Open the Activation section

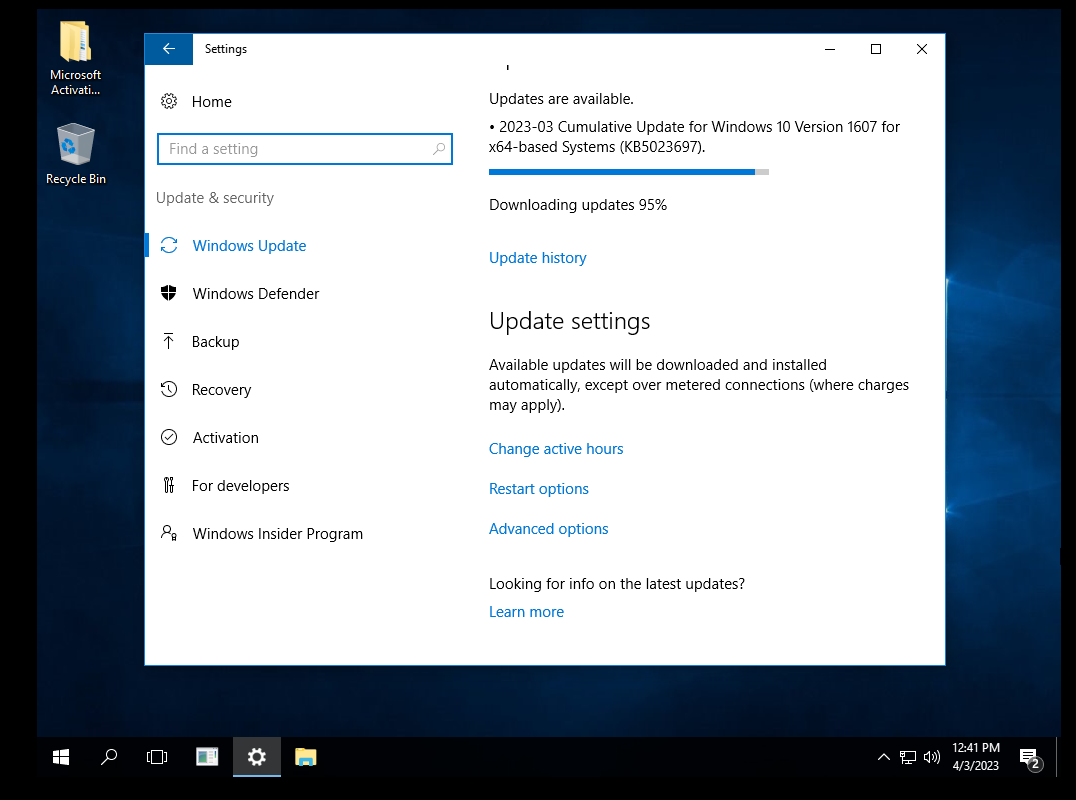(x=225, y=438)
